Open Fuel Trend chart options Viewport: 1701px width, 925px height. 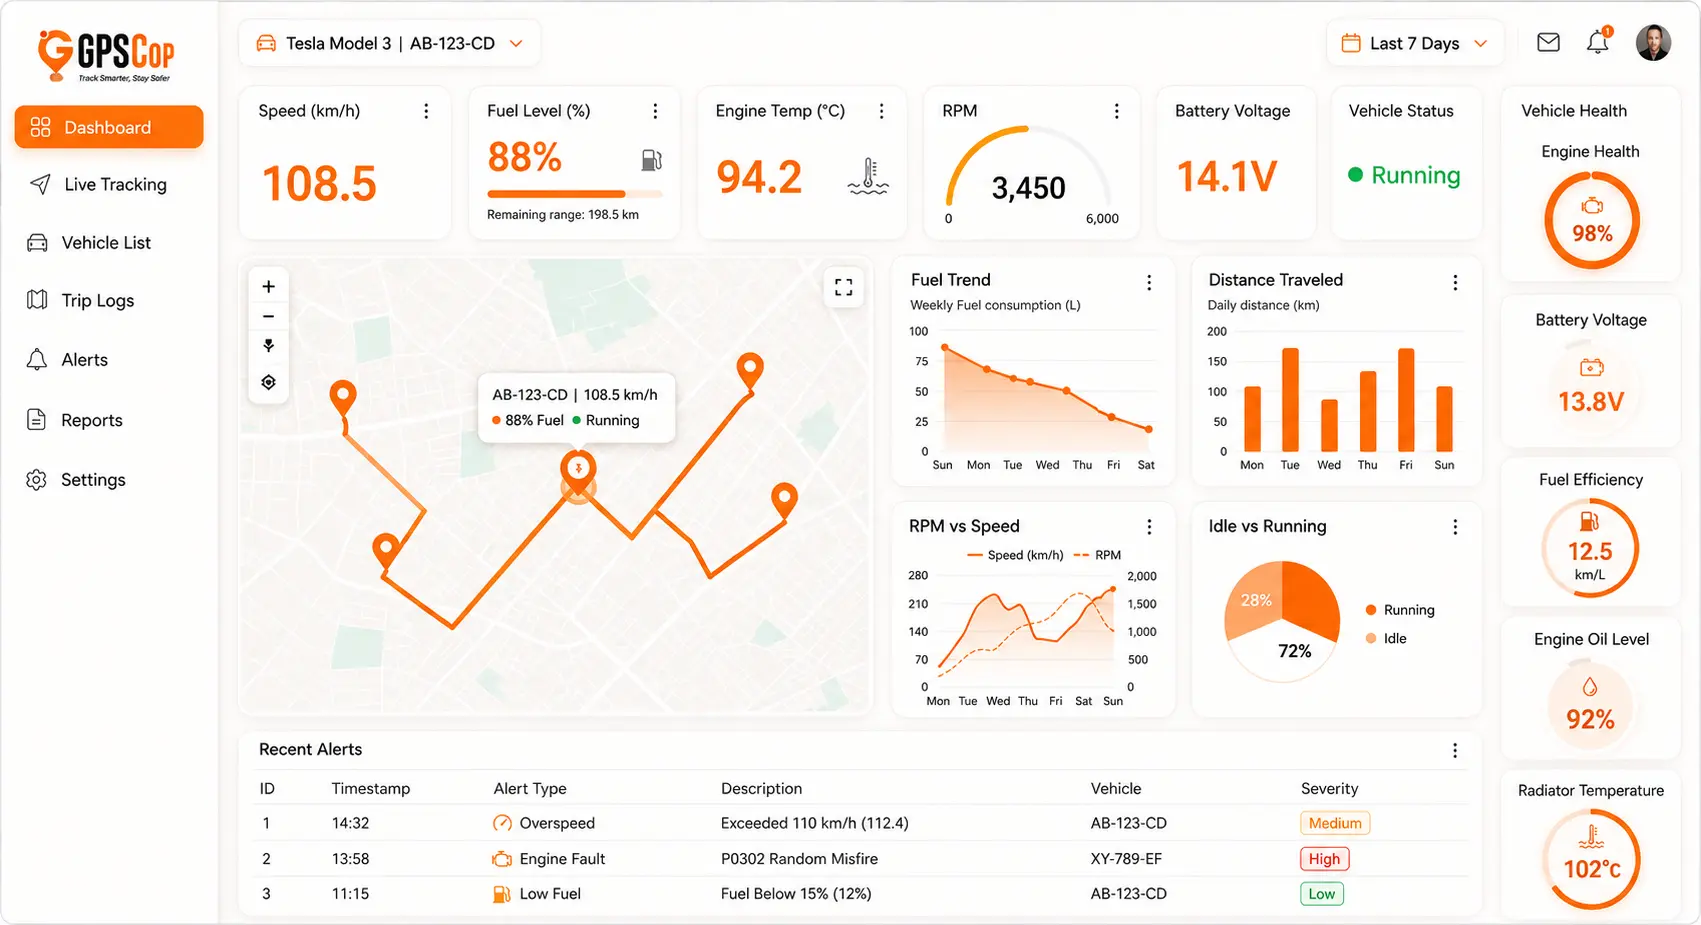[x=1149, y=283]
